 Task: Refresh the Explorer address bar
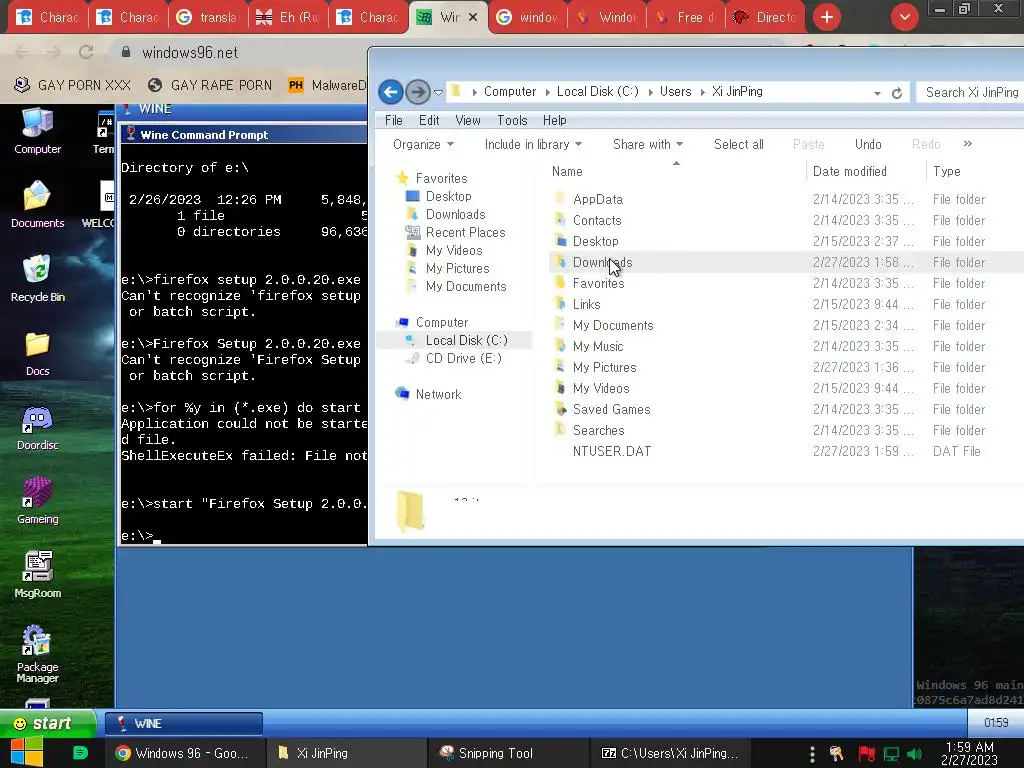pos(897,93)
